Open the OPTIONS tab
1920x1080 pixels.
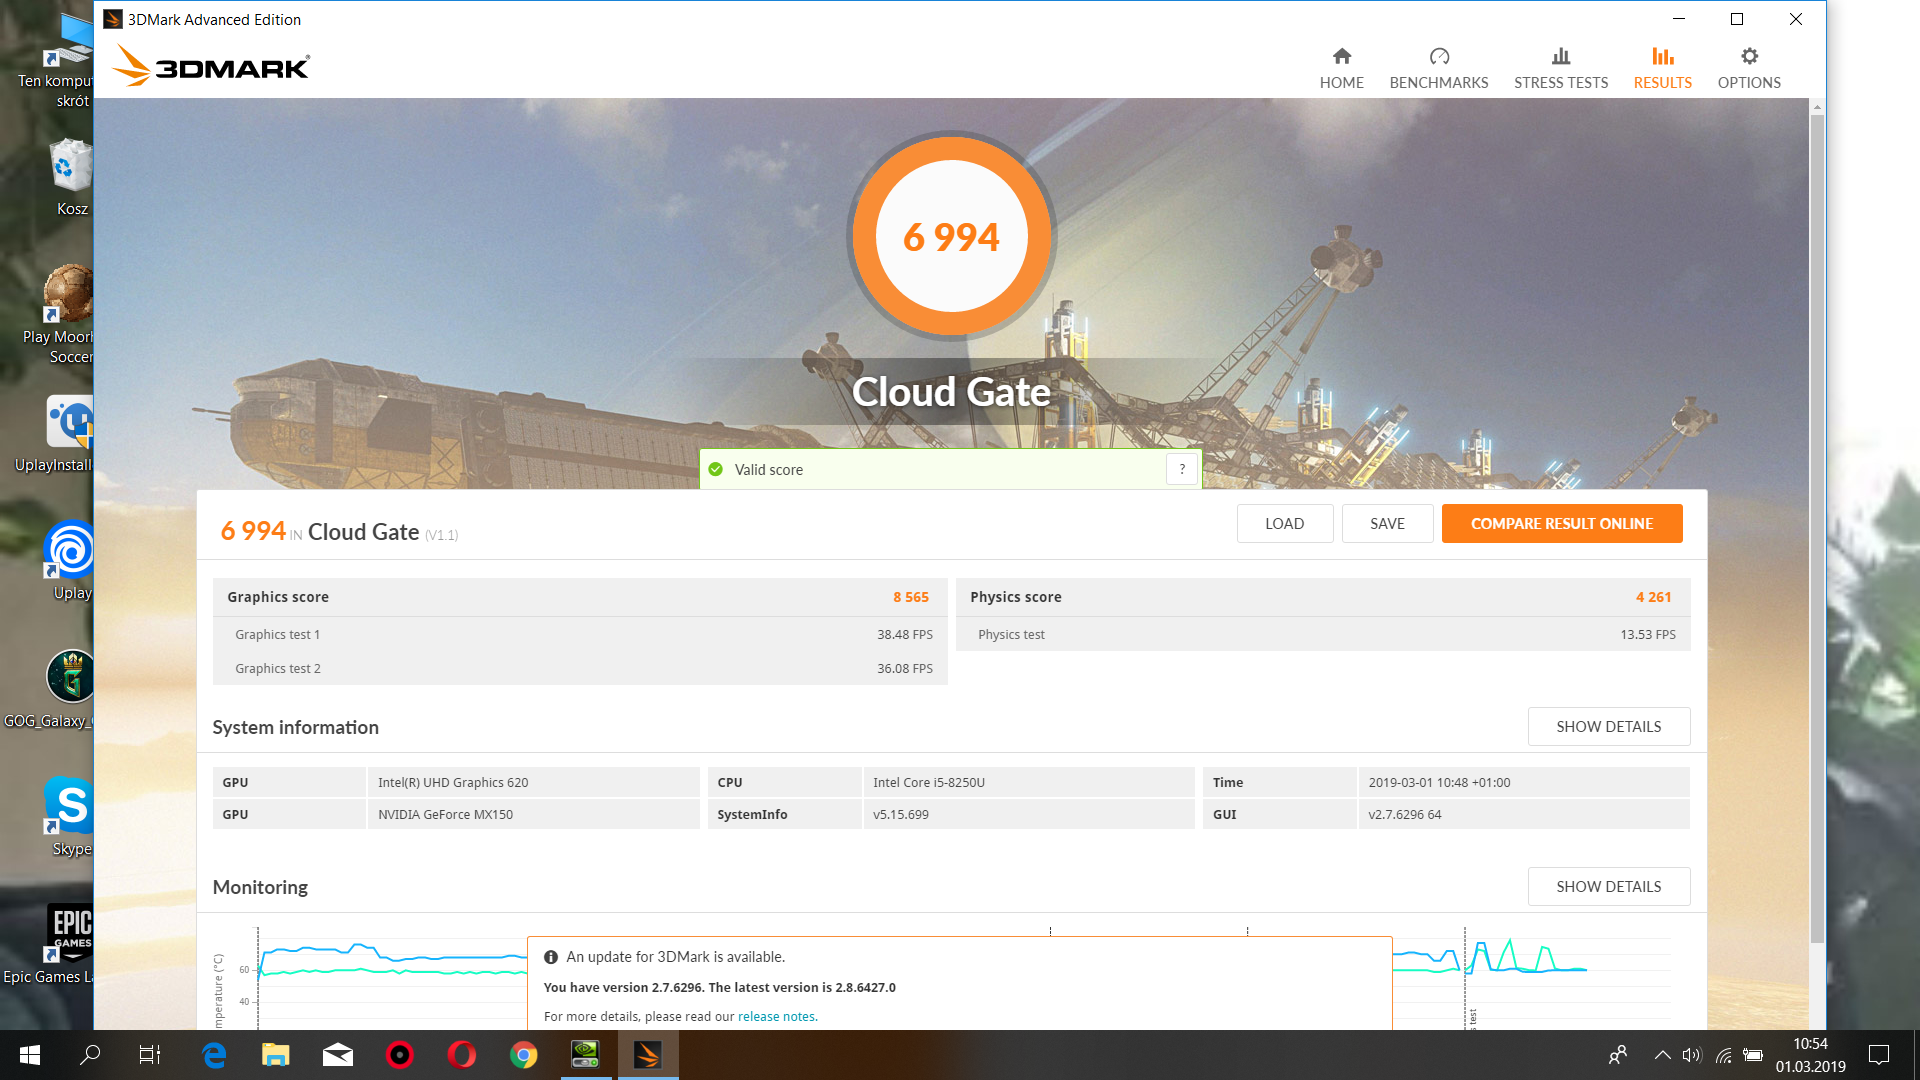[1748, 68]
